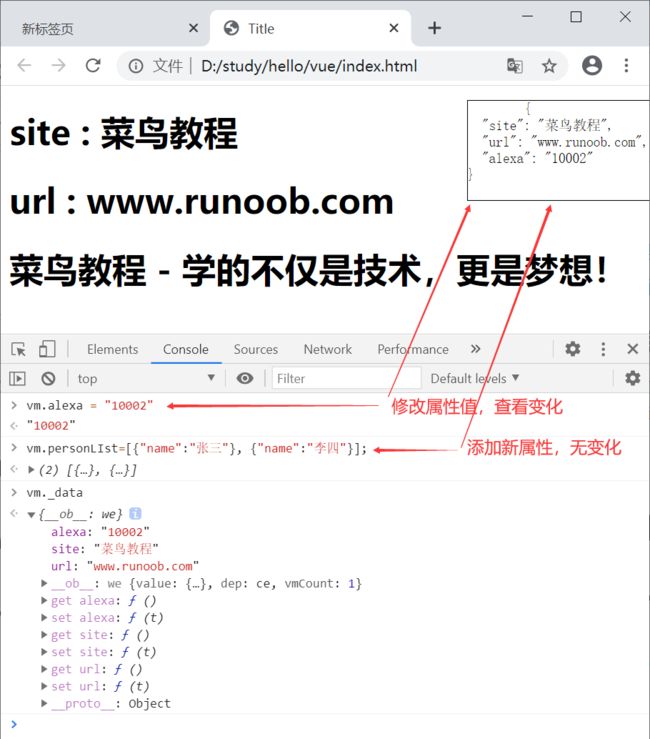Expand set site function
This screenshot has width=650, height=739.
click(44, 652)
